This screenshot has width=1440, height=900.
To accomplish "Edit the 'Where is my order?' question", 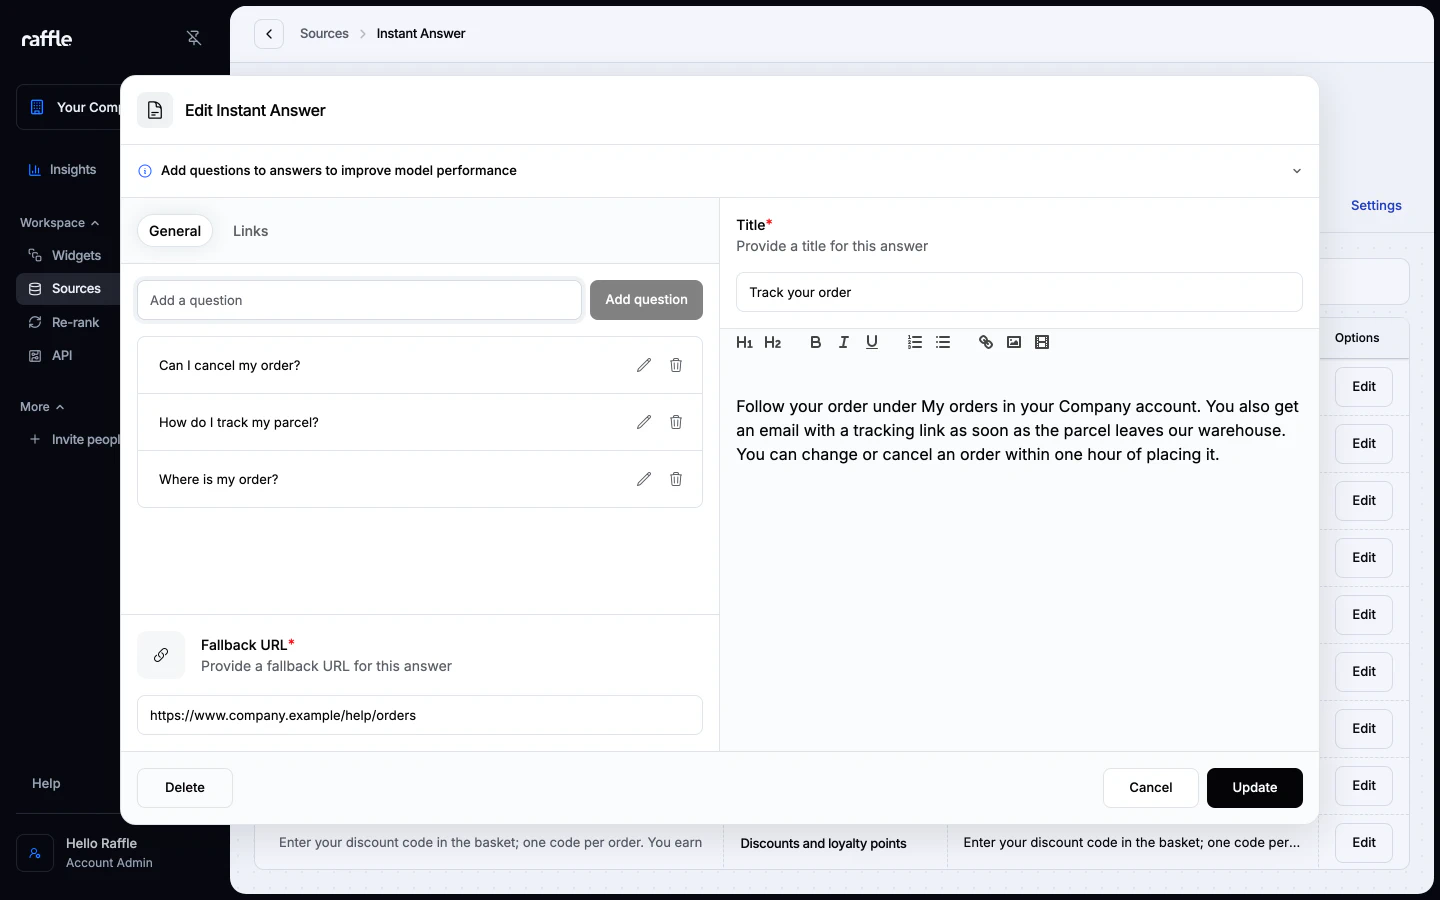I will pyautogui.click(x=644, y=479).
